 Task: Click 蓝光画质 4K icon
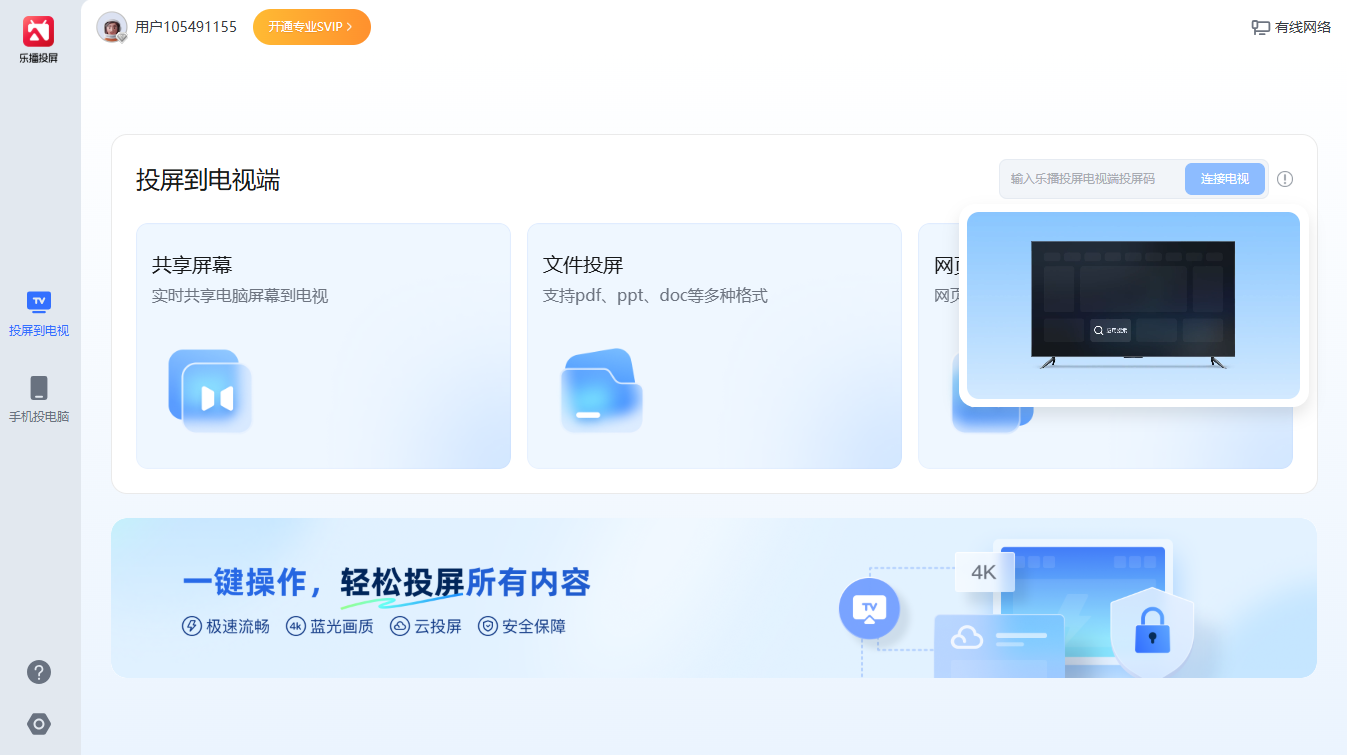(295, 627)
